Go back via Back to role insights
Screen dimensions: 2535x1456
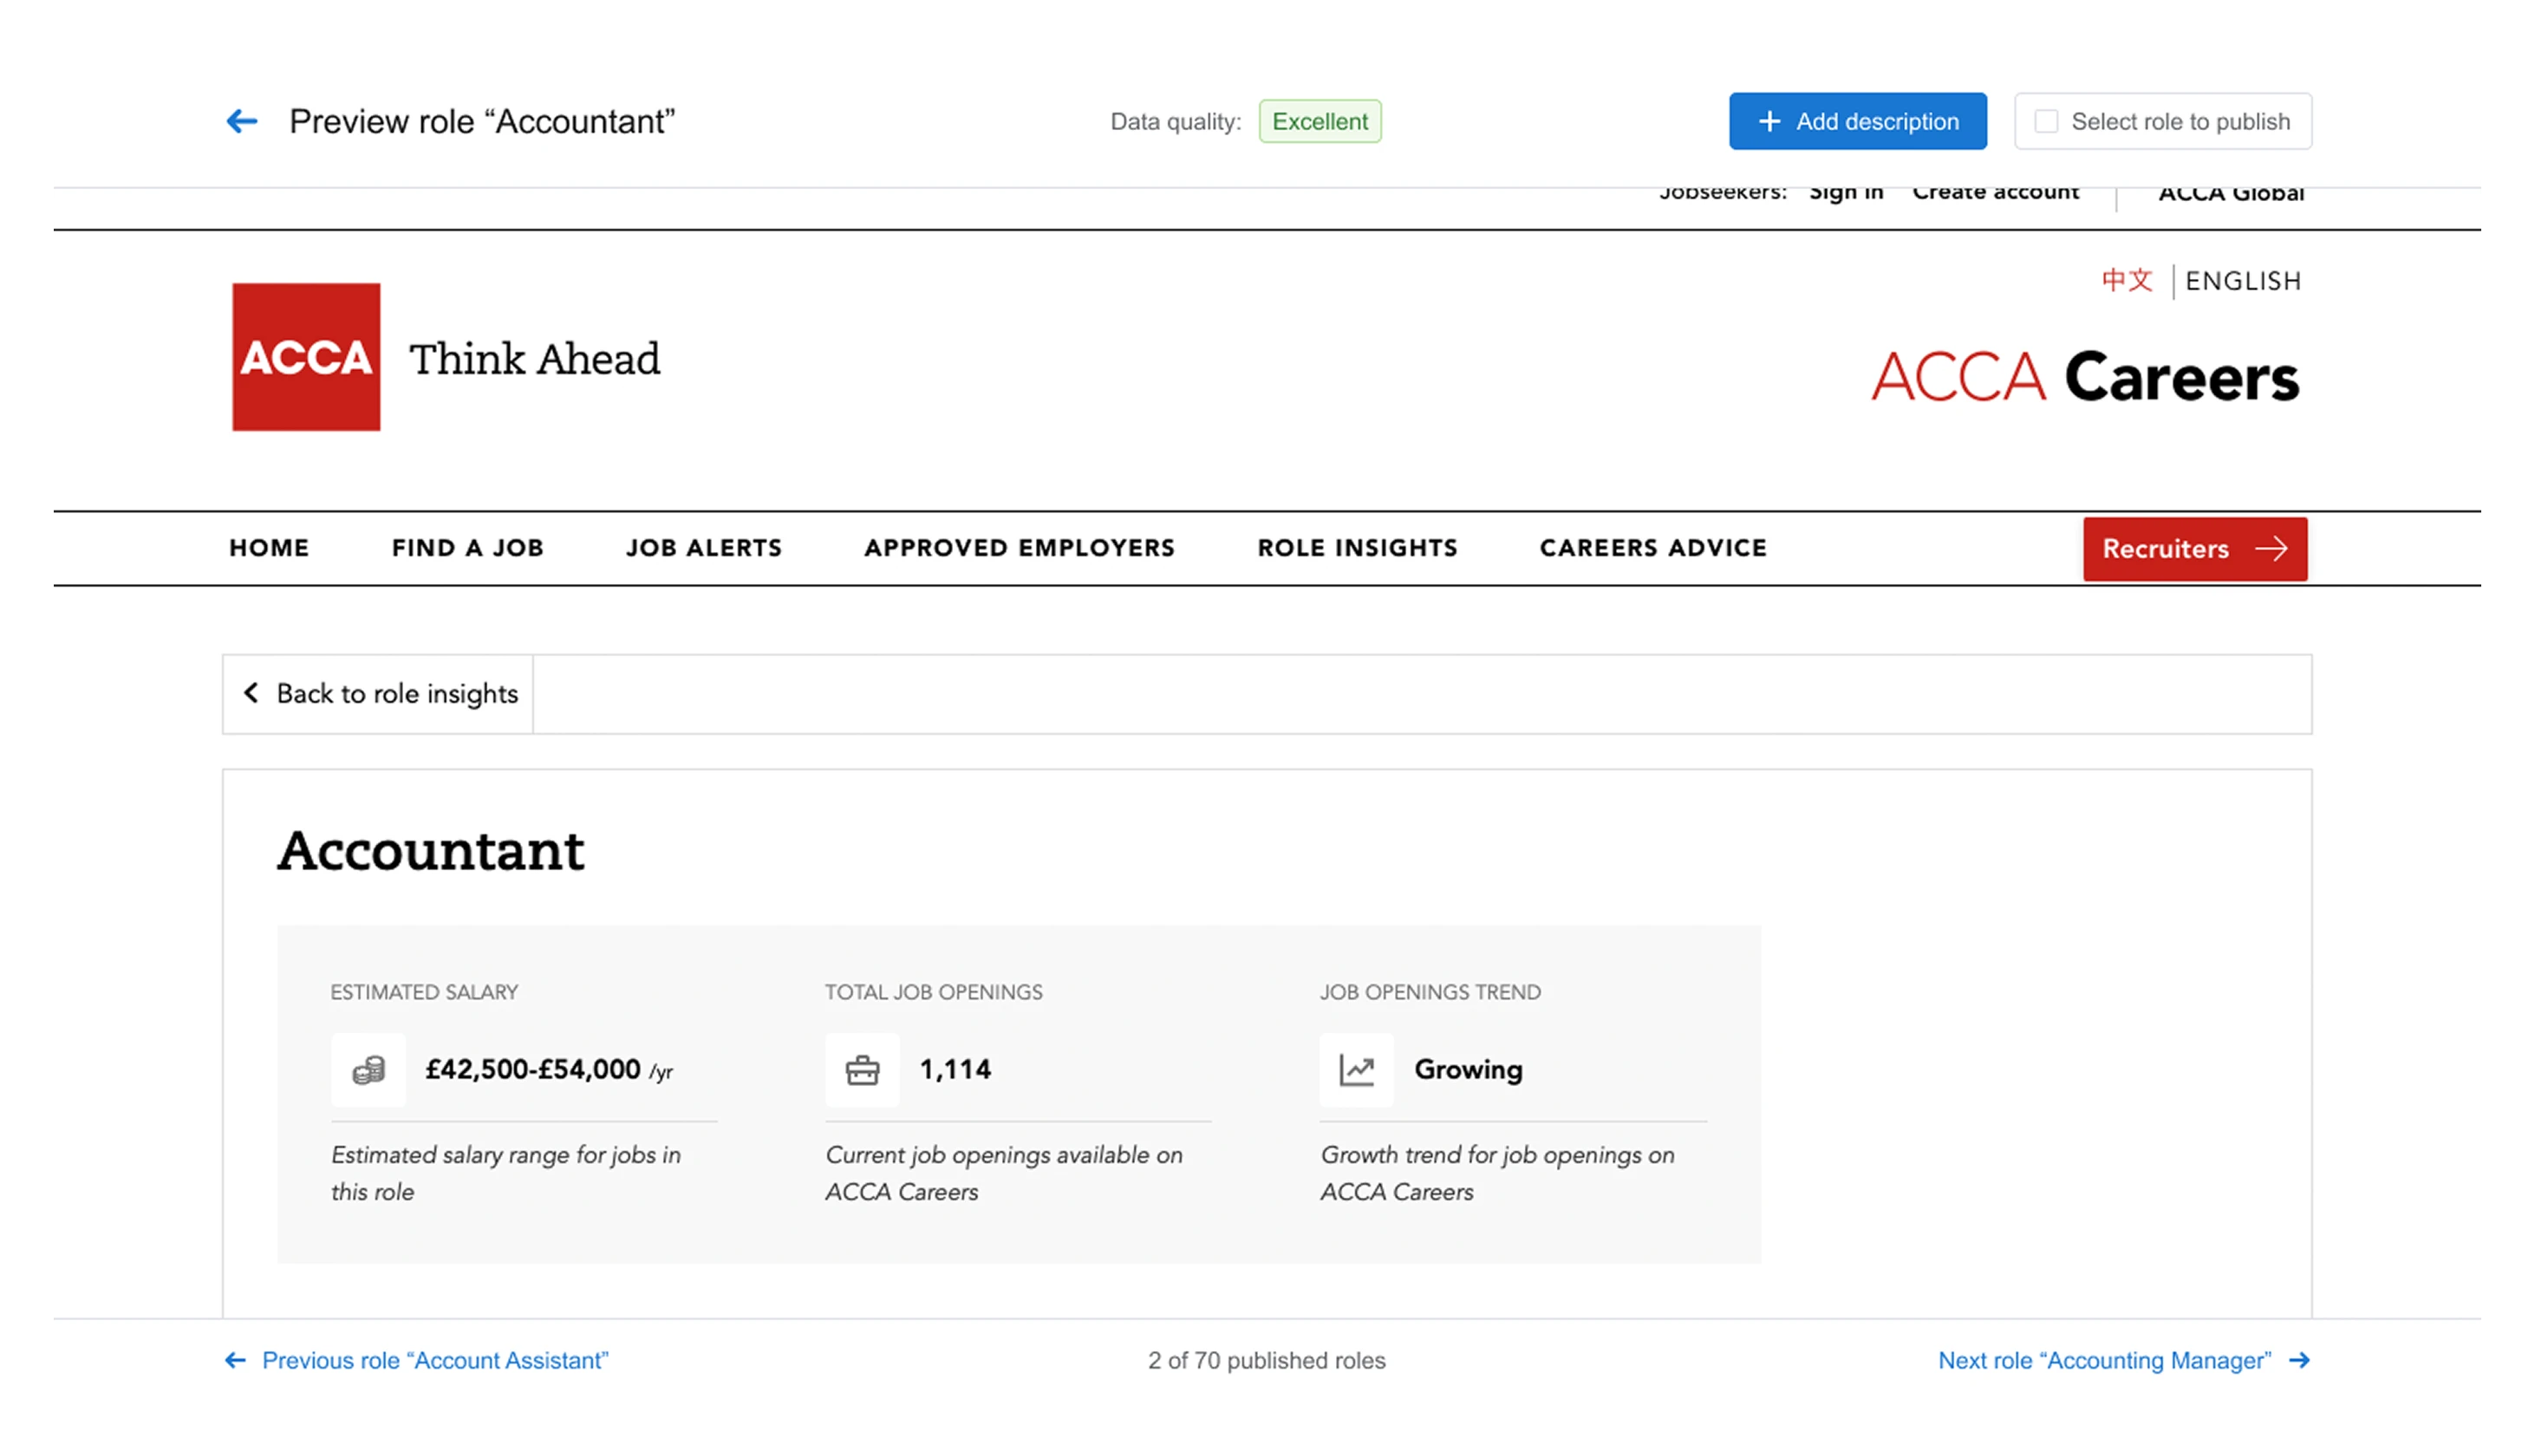[x=379, y=694]
